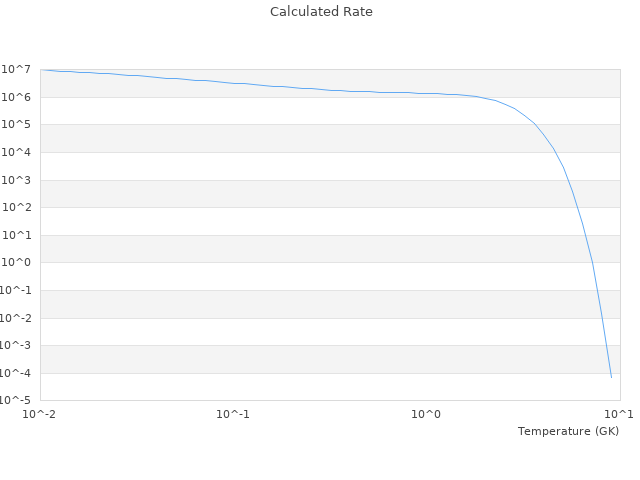Click the blue curve's lowest endpoint
Screen dimensions: 640x480
coord(611,377)
